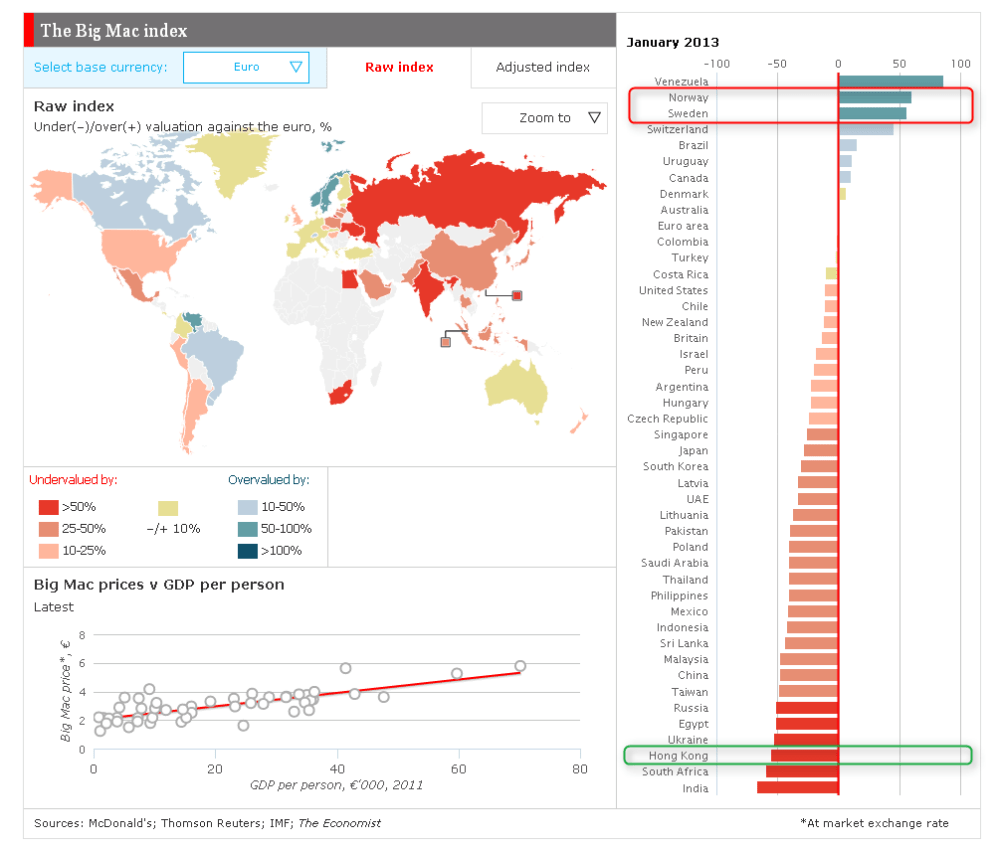Screen dimensions: 1000x849
Task: Click the >100% overvalued dark blue swatch
Action: pos(247,549)
